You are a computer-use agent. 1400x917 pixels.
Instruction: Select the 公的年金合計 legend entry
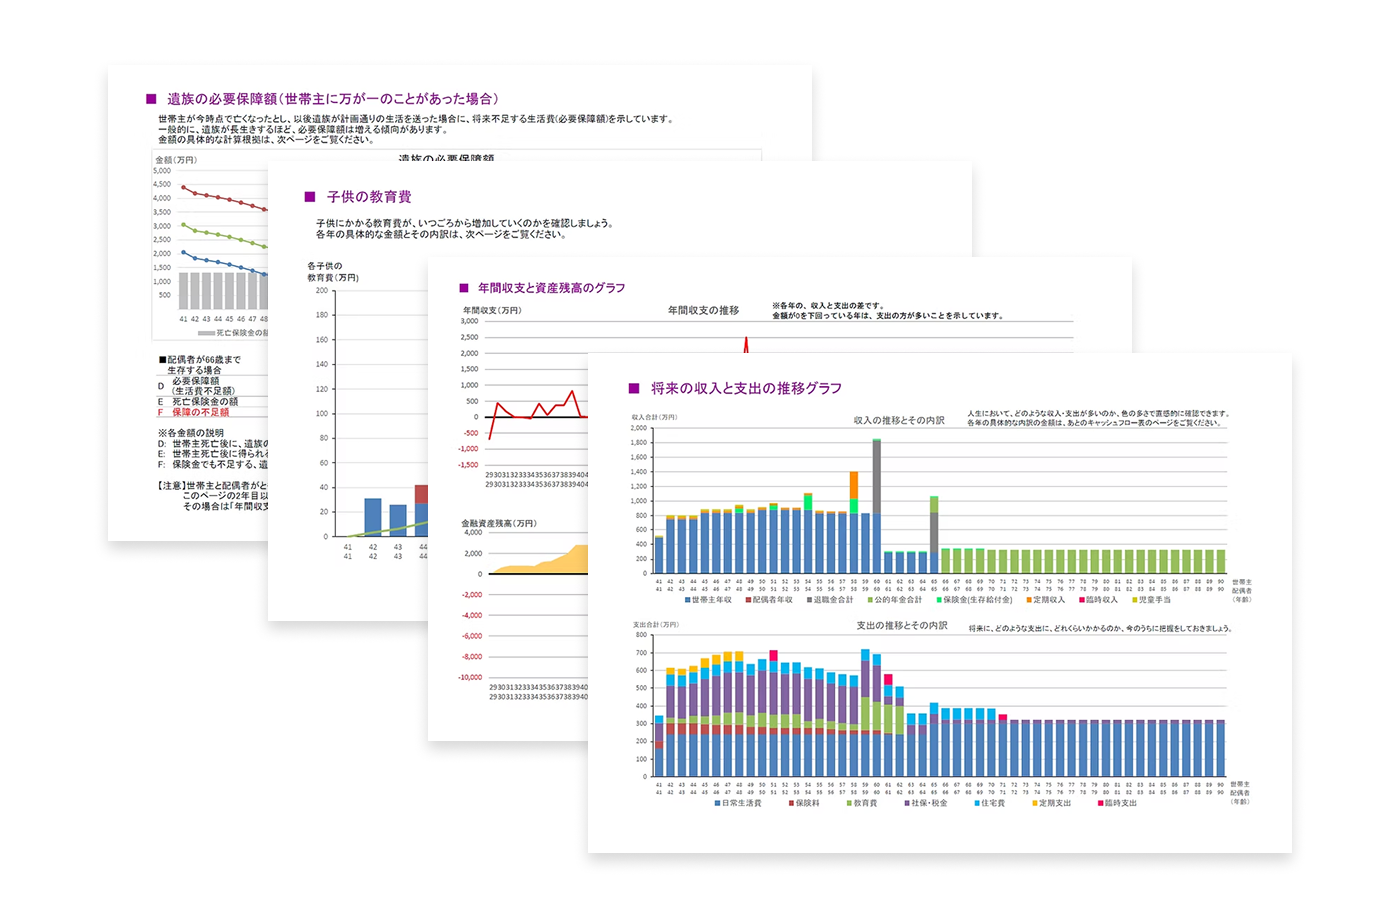pyautogui.click(x=898, y=600)
